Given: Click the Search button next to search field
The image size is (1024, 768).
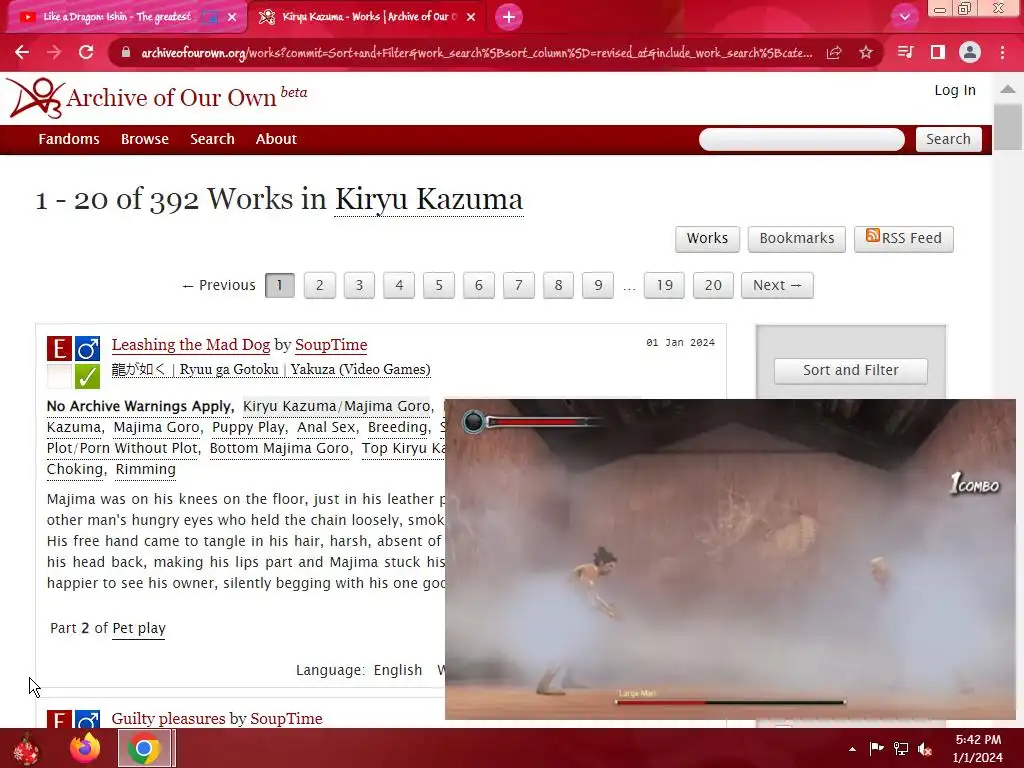Looking at the screenshot, I should point(948,139).
